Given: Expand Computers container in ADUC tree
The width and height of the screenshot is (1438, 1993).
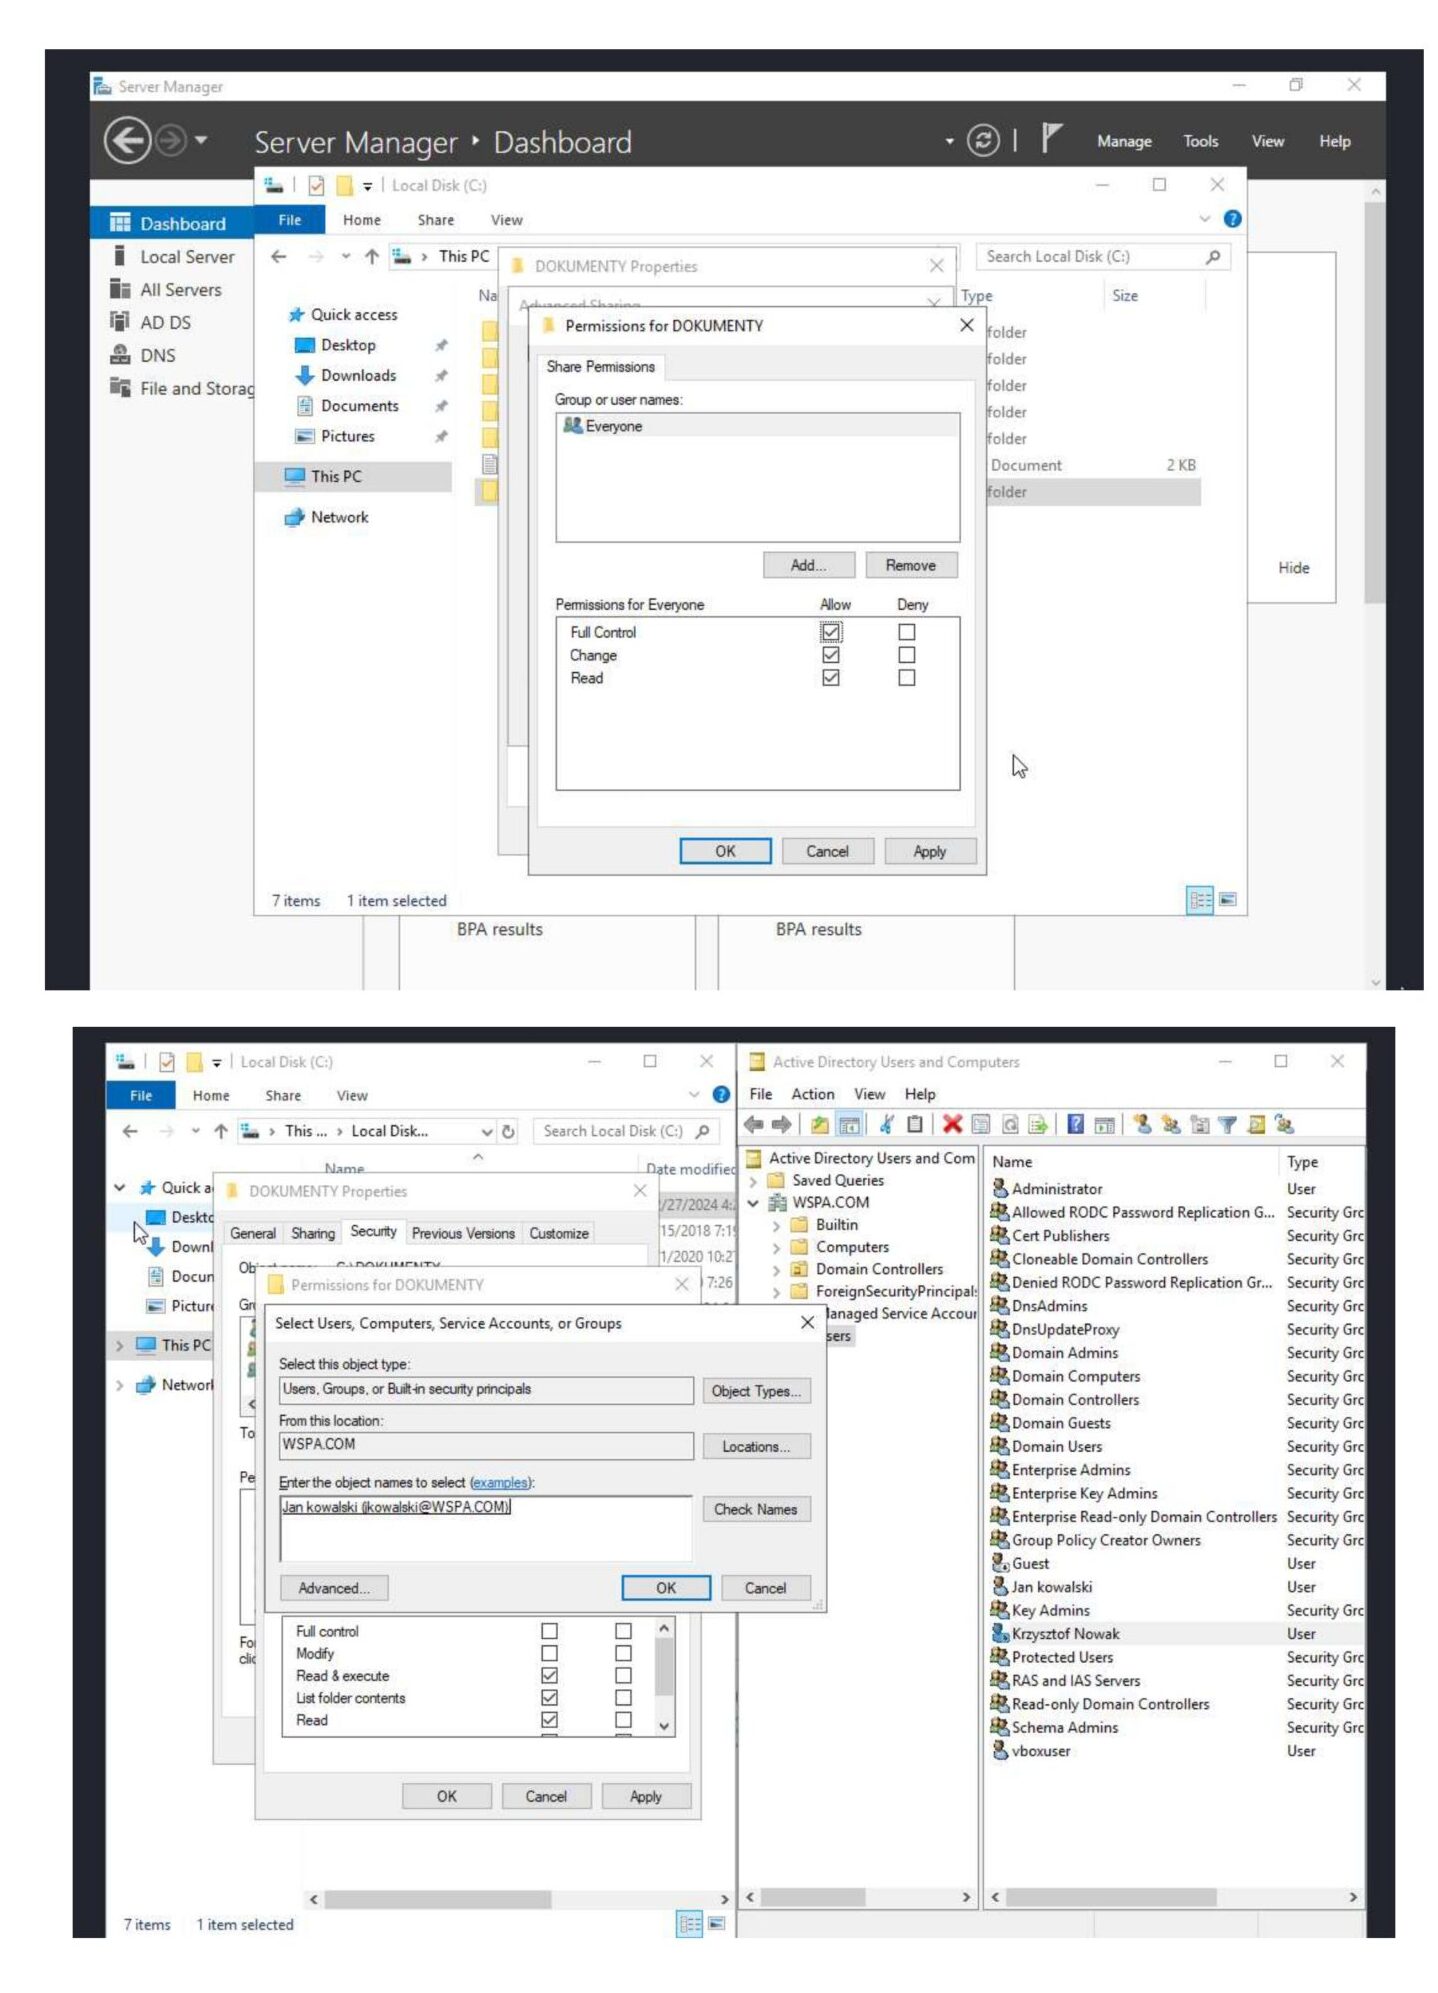Looking at the screenshot, I should click(x=776, y=1247).
